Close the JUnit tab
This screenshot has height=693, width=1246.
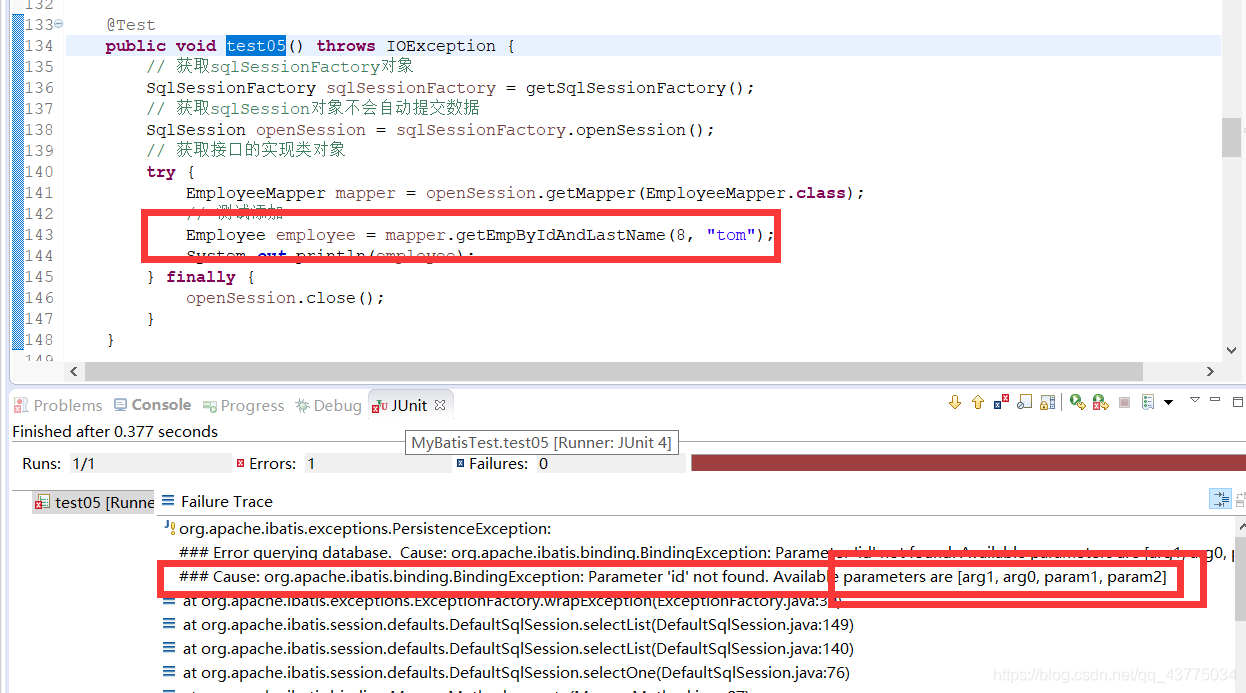439,404
